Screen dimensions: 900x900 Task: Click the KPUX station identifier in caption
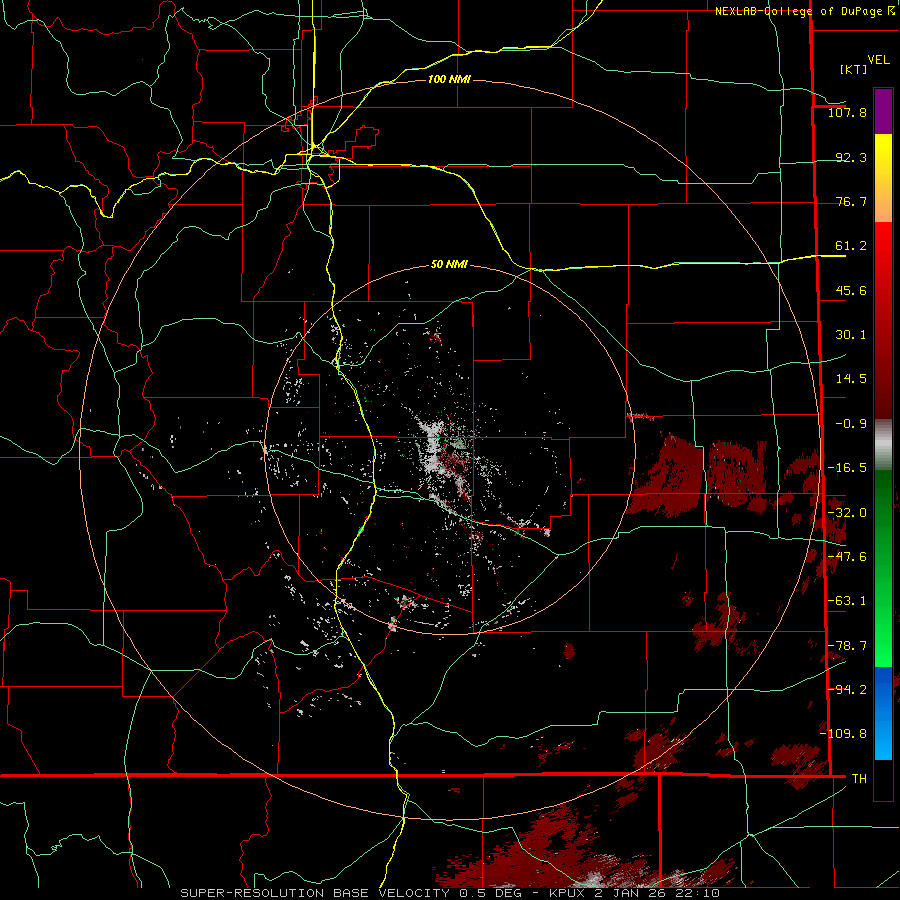(x=568, y=893)
